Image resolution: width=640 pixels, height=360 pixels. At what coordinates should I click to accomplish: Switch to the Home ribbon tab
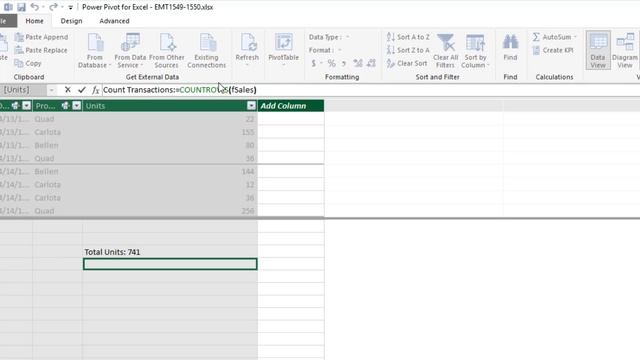click(x=34, y=21)
